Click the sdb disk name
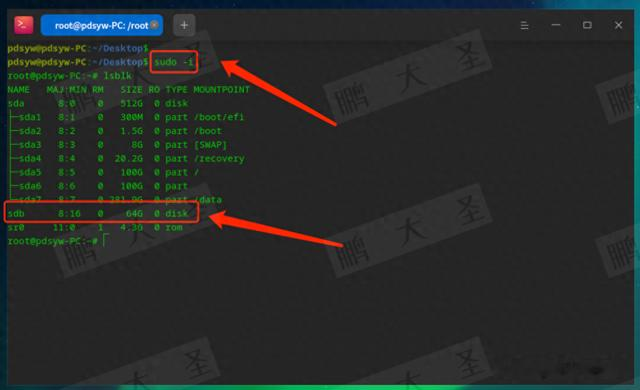640x390 pixels. (x=16, y=214)
